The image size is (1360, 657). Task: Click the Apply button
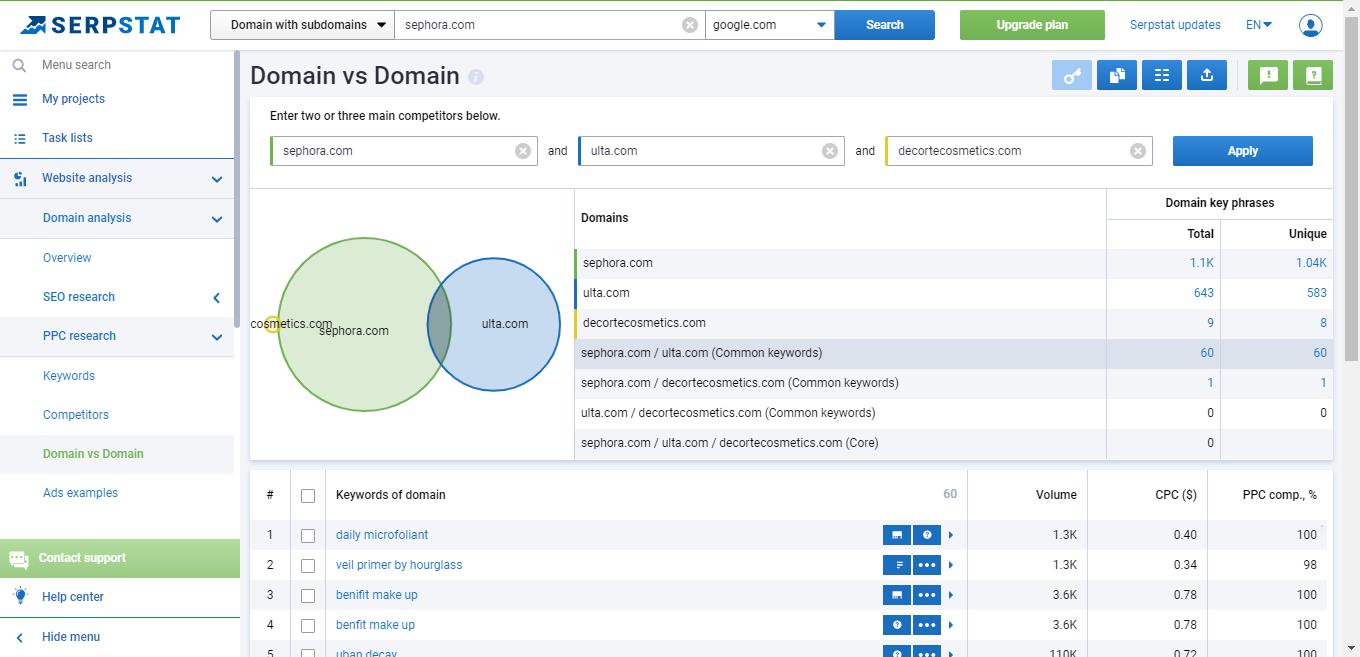[x=1243, y=151]
